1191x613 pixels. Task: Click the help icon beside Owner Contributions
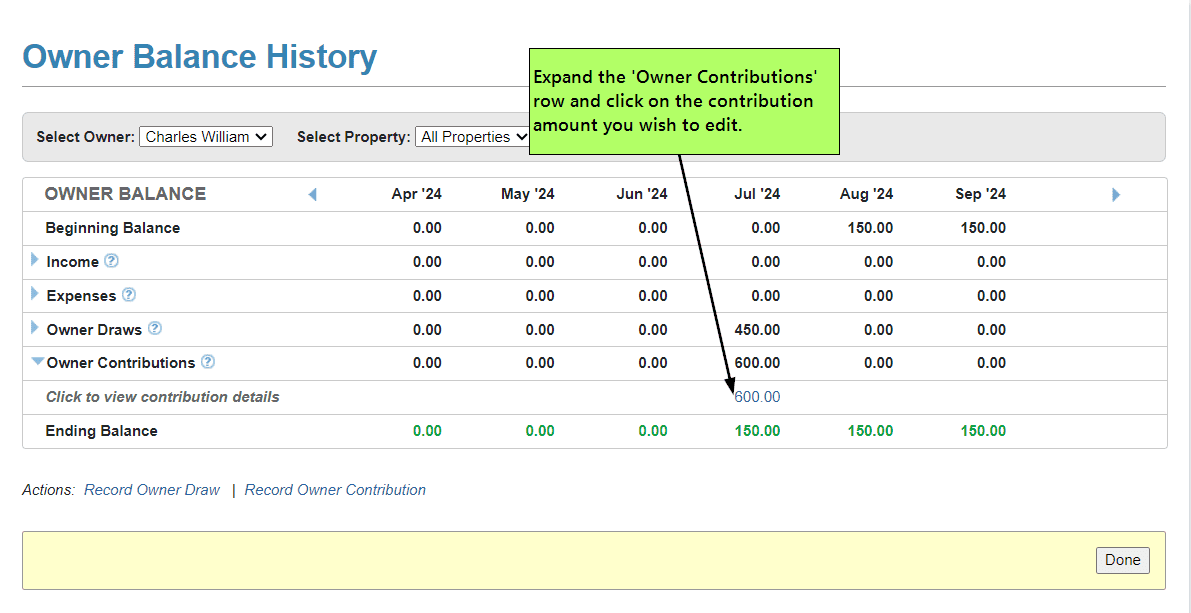point(208,362)
